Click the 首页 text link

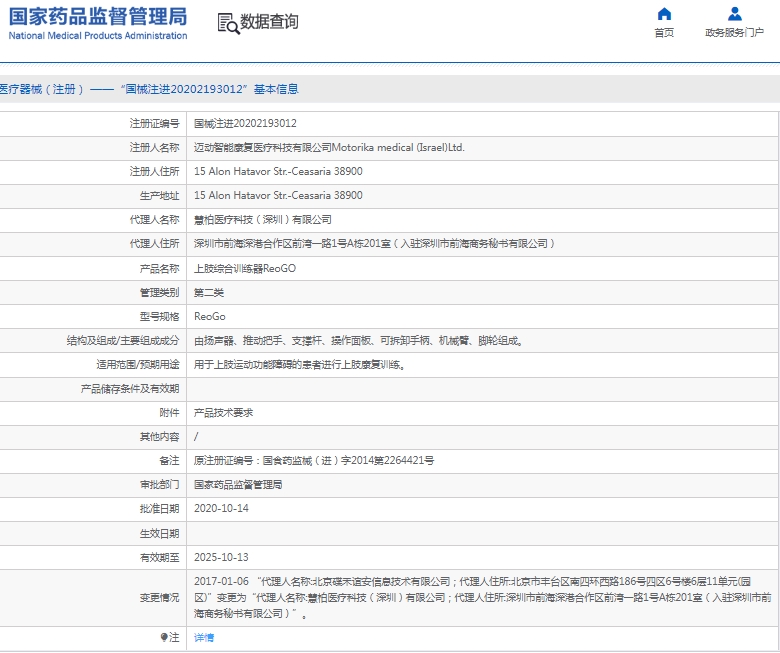click(x=664, y=33)
